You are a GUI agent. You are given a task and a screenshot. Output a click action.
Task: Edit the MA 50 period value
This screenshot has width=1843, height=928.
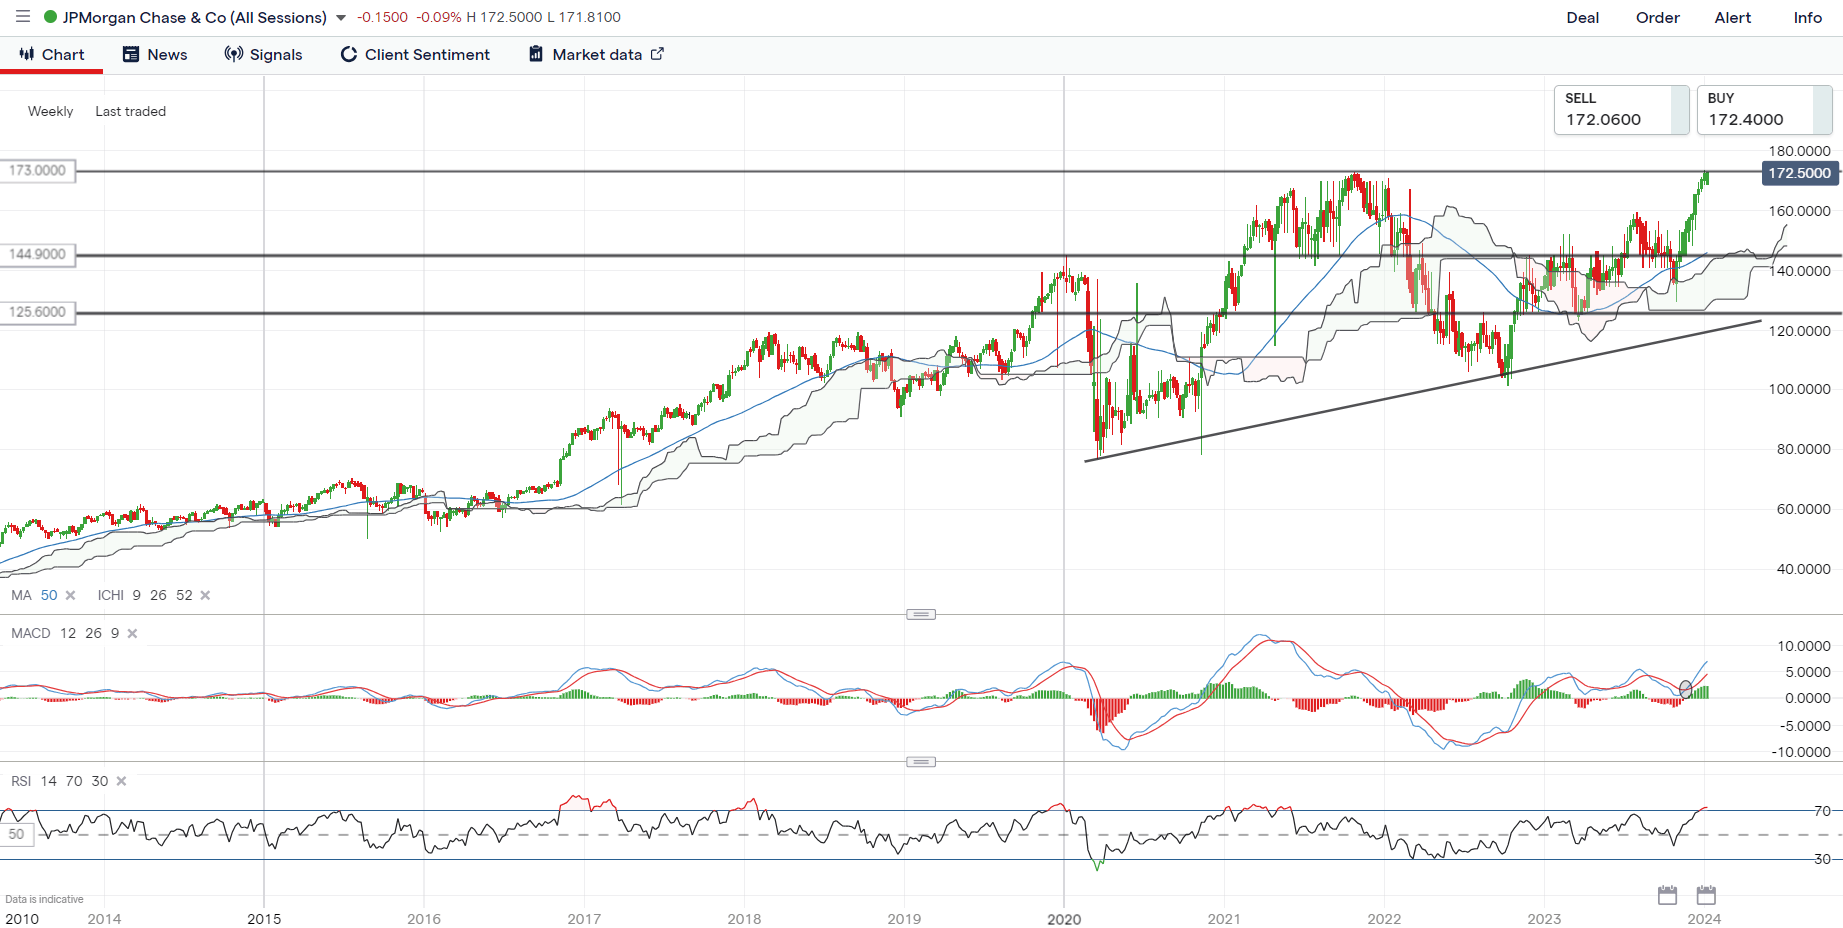(49, 595)
